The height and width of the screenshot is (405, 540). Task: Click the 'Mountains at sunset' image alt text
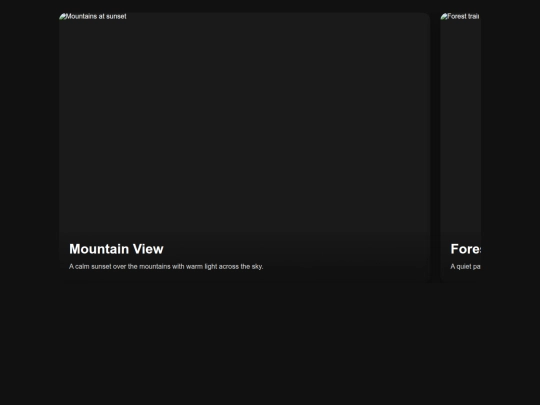coord(96,17)
